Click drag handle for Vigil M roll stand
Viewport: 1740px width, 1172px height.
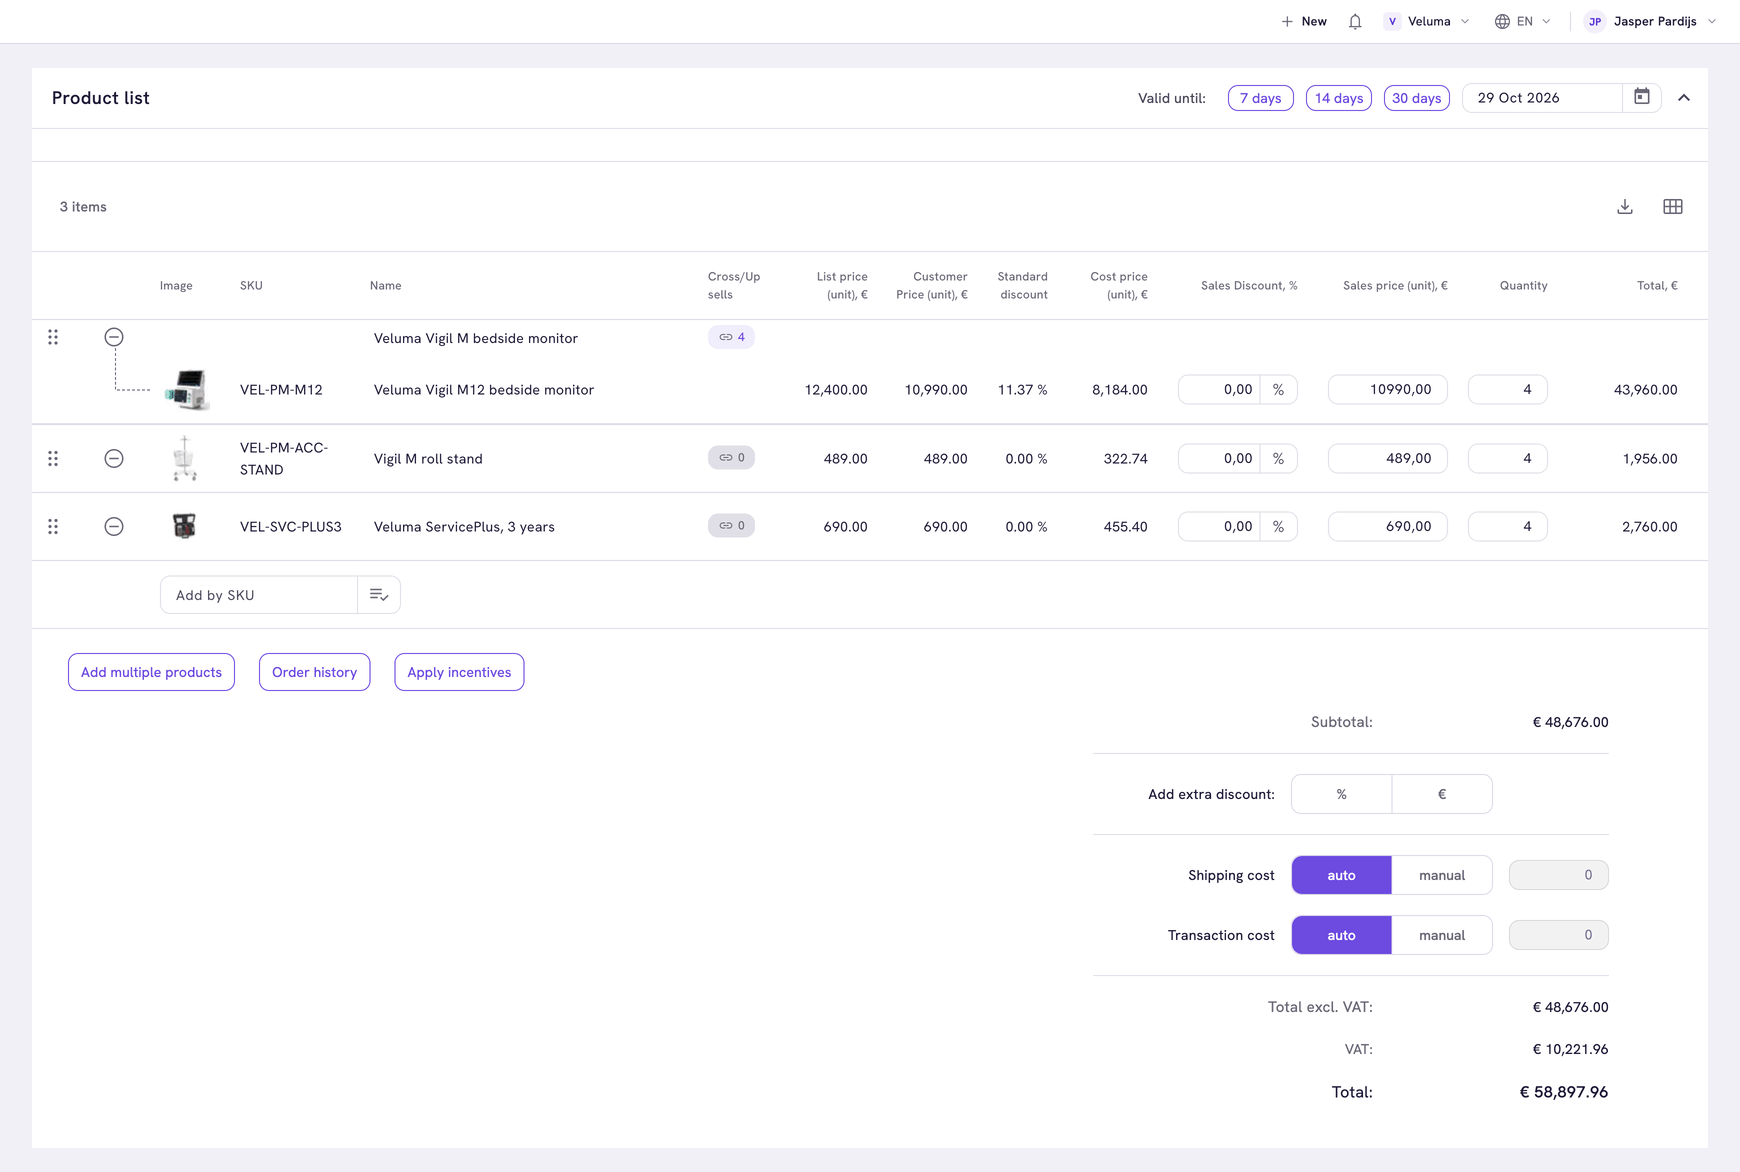coord(53,458)
